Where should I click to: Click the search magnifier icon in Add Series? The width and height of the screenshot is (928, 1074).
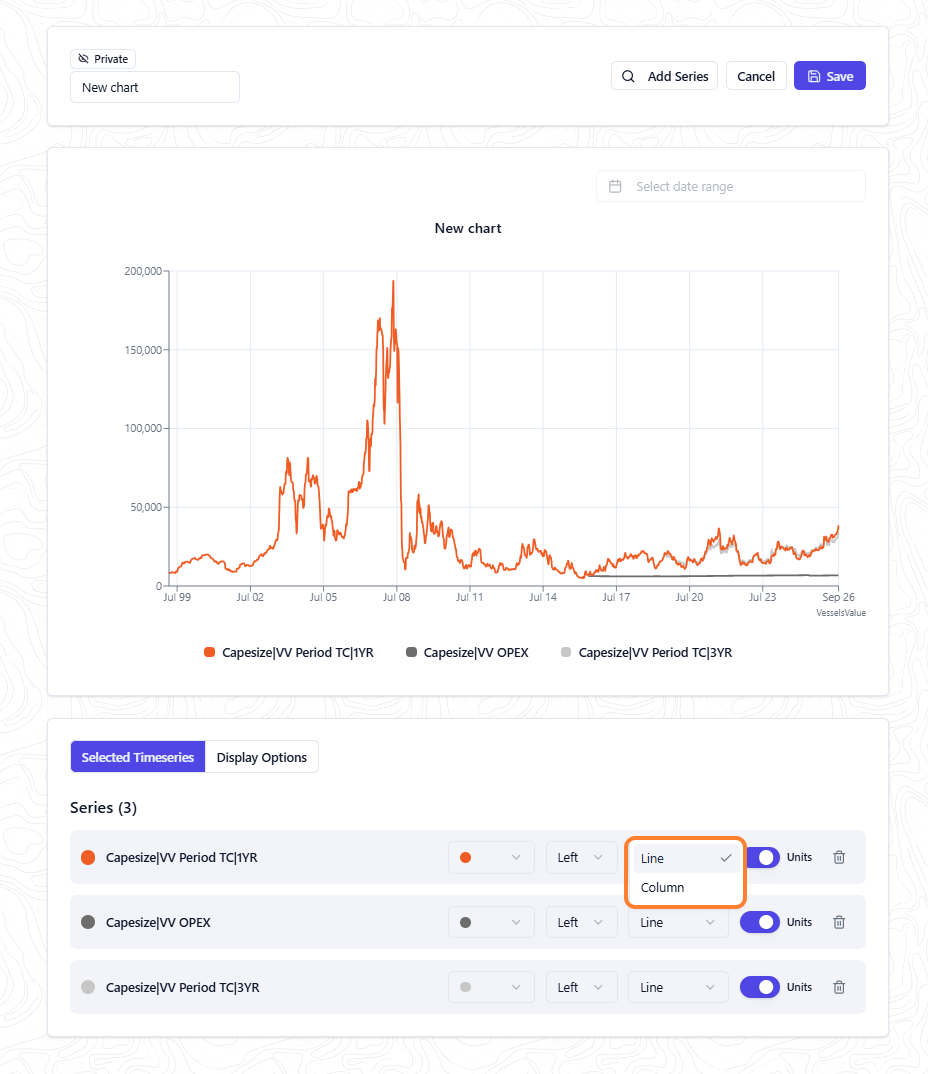(628, 76)
